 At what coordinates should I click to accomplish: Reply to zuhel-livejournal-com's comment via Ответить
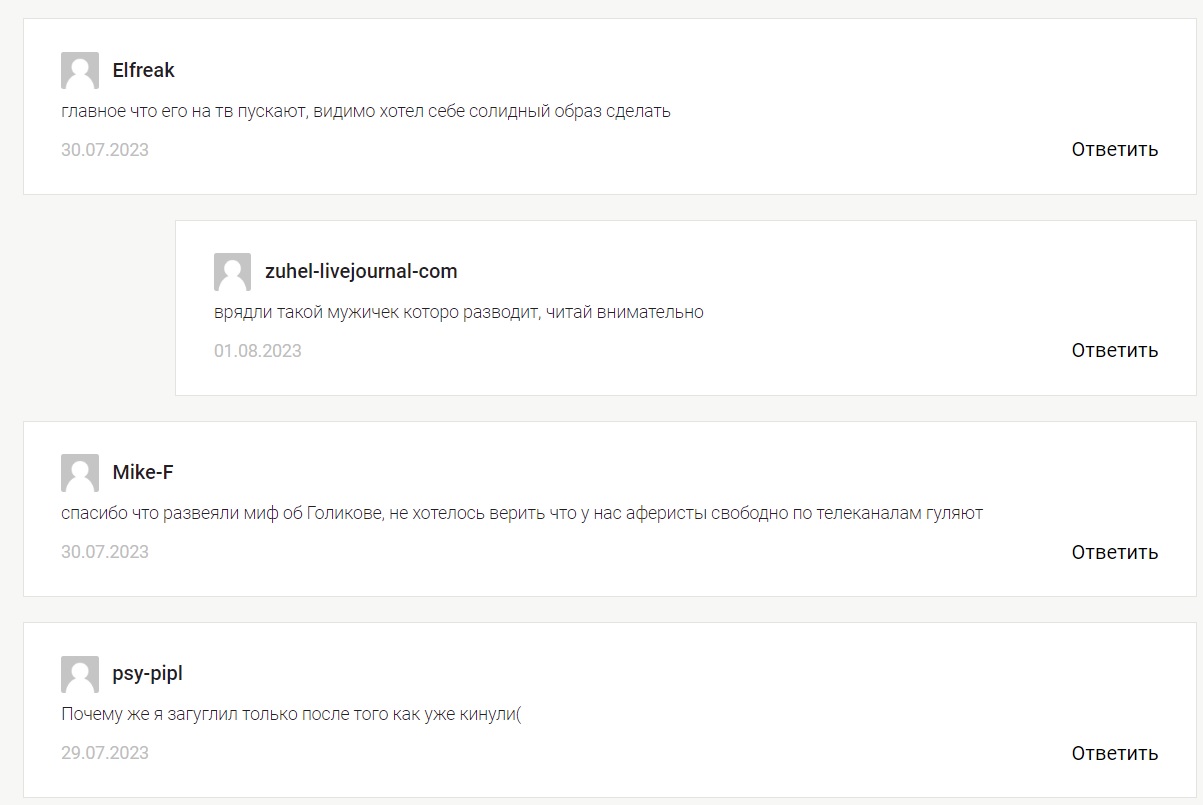coord(1115,350)
